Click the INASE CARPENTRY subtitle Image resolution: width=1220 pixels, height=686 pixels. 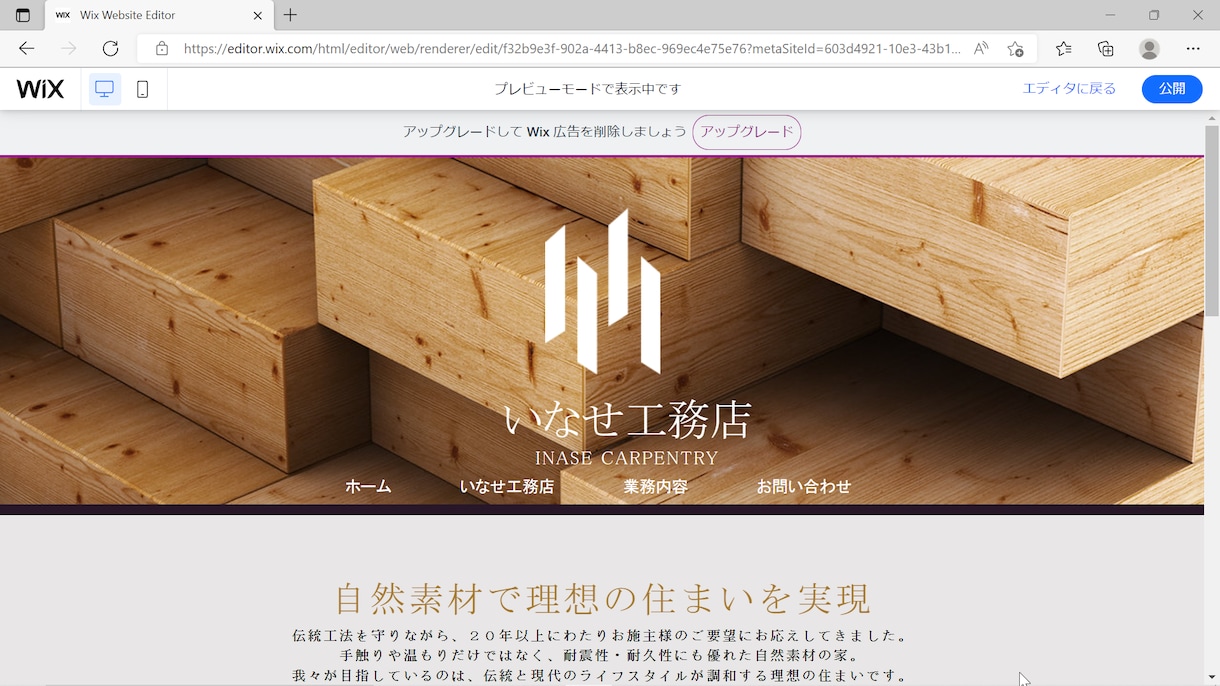(627, 458)
